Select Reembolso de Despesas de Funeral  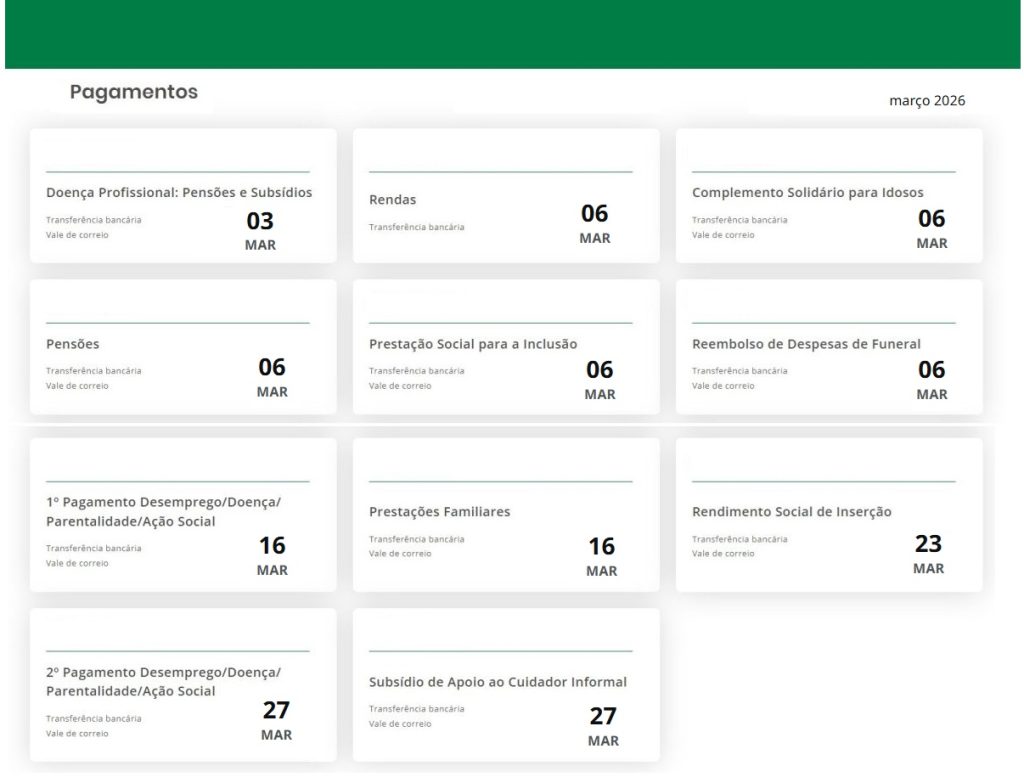click(806, 344)
